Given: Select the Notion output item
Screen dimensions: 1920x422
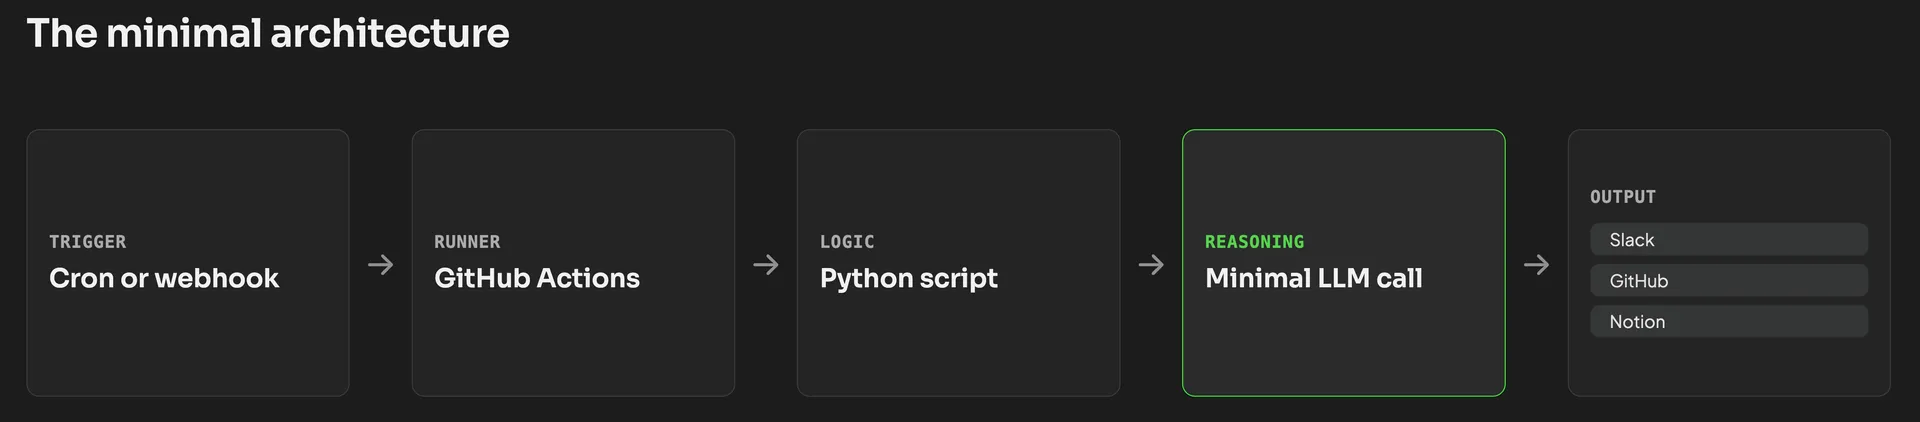Looking at the screenshot, I should (x=1729, y=322).
